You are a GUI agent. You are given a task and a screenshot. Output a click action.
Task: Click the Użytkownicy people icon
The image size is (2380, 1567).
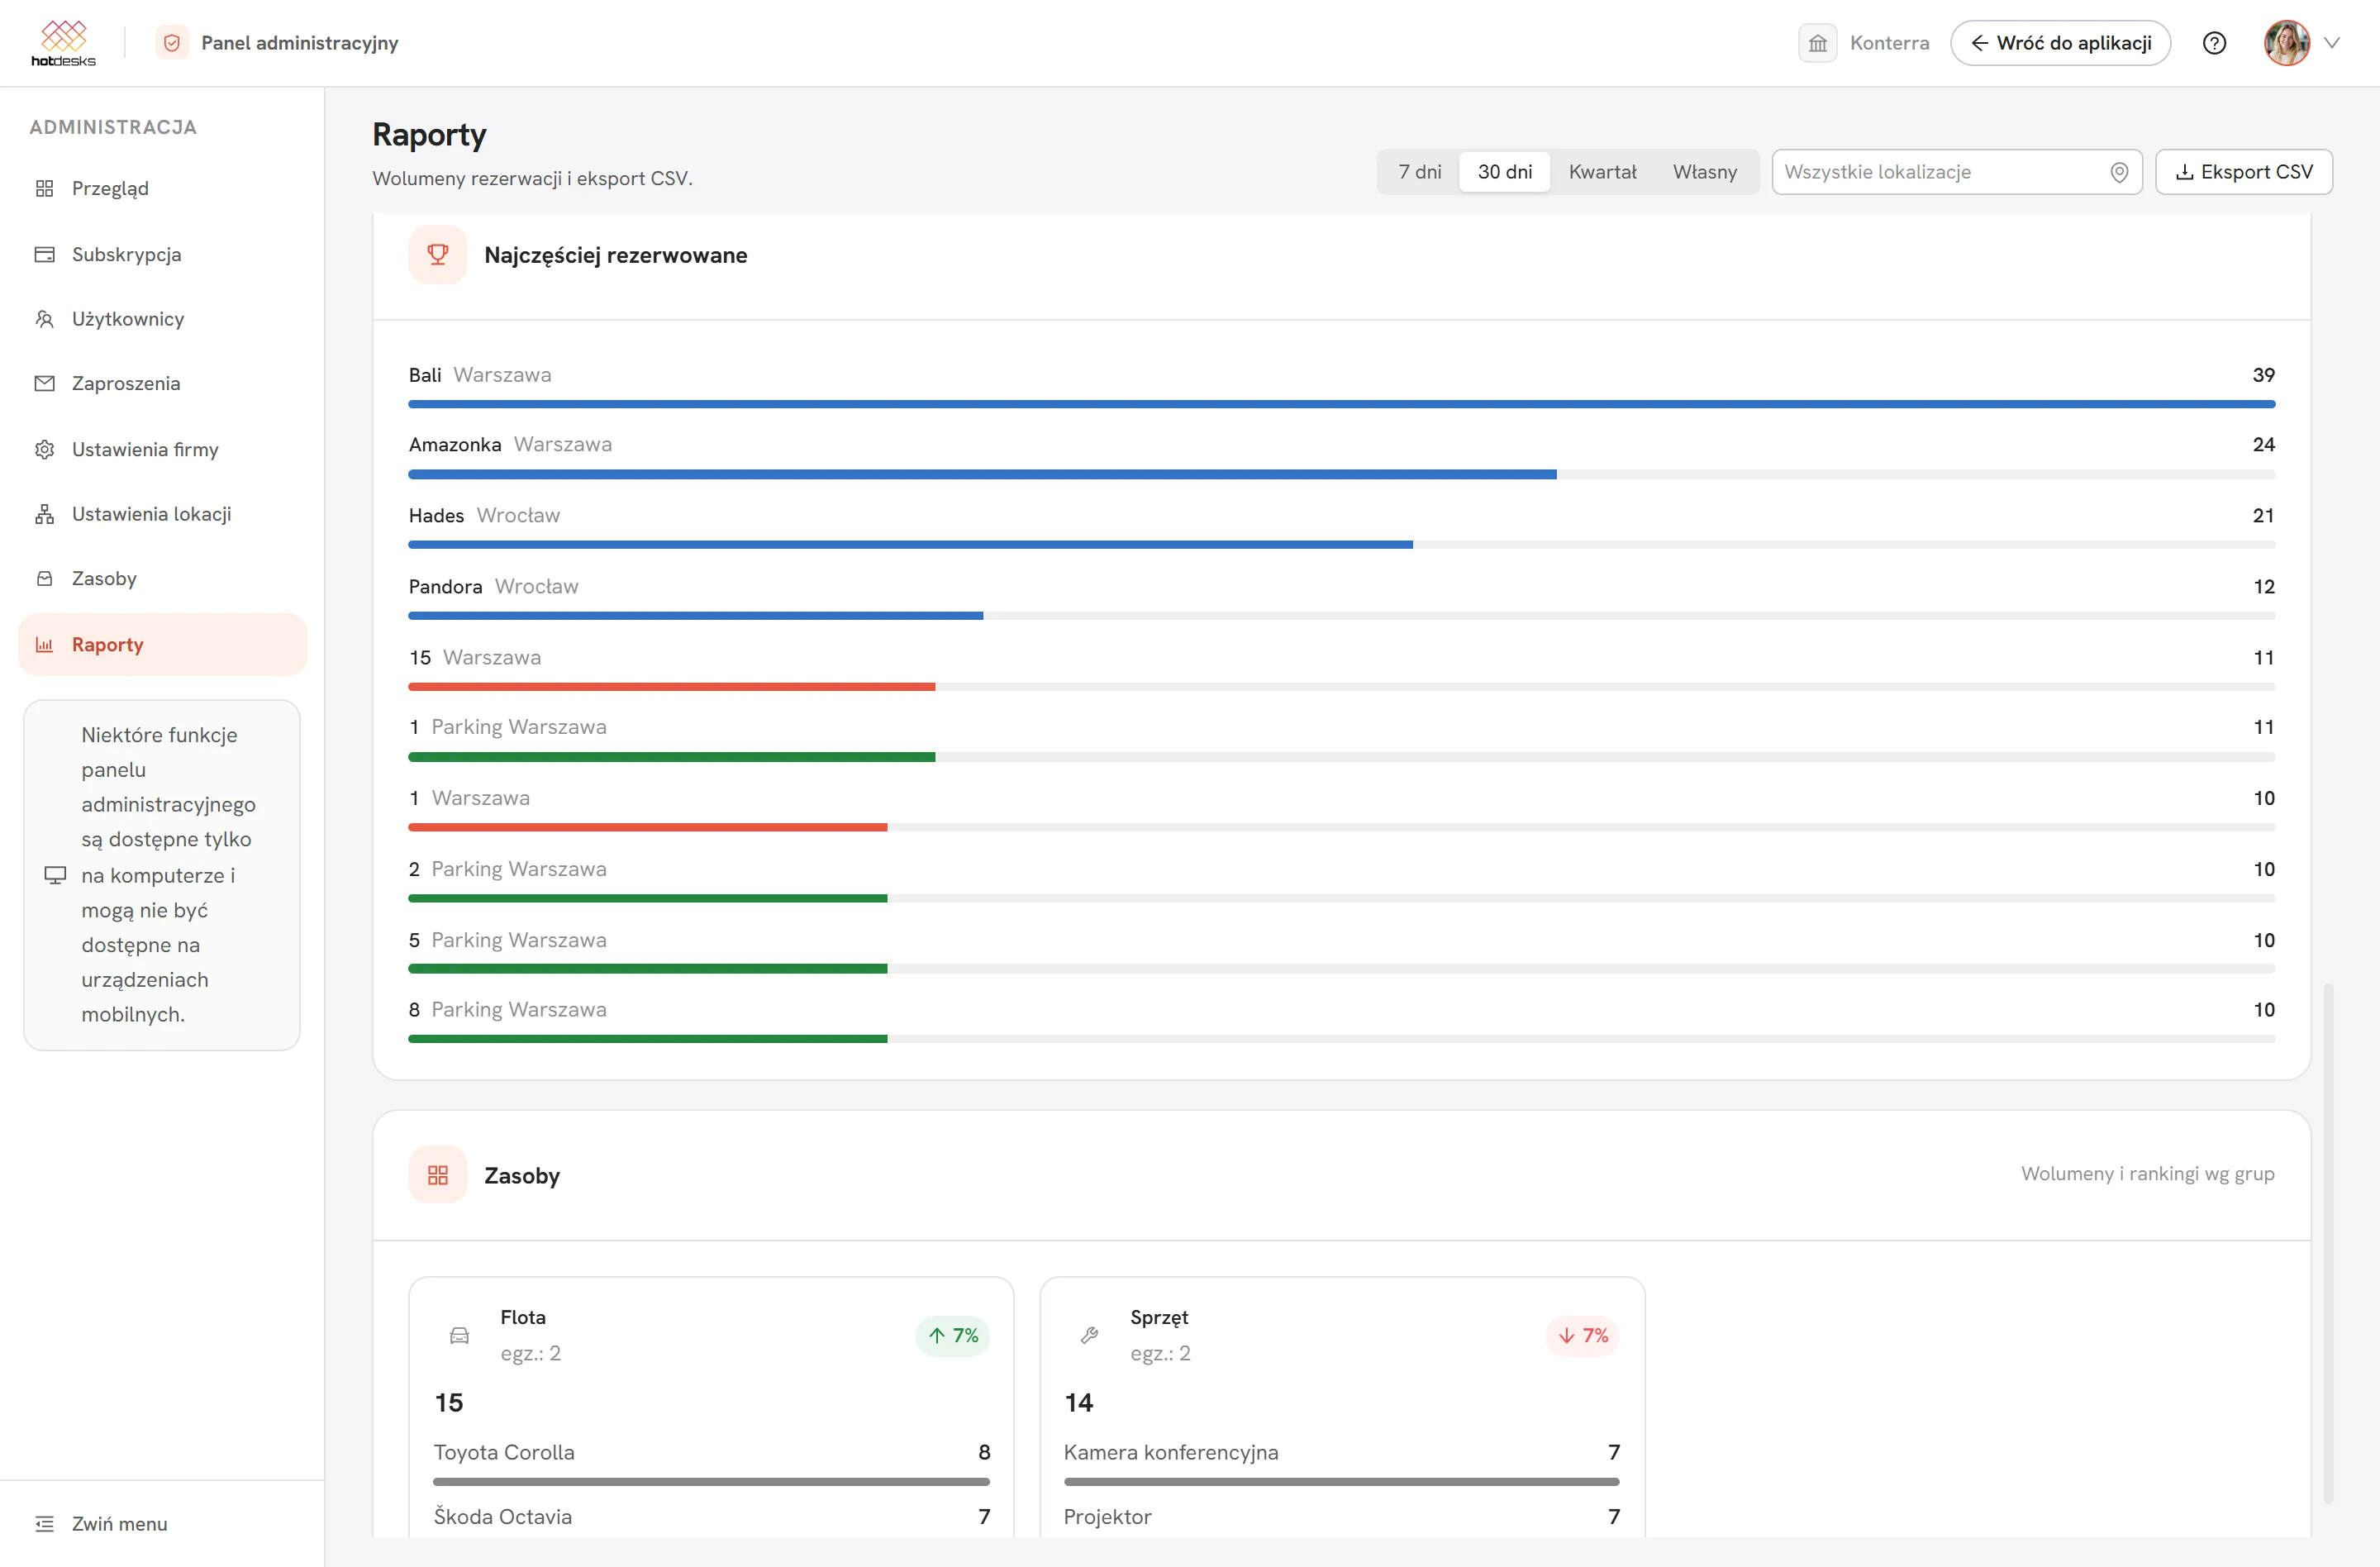tap(44, 319)
